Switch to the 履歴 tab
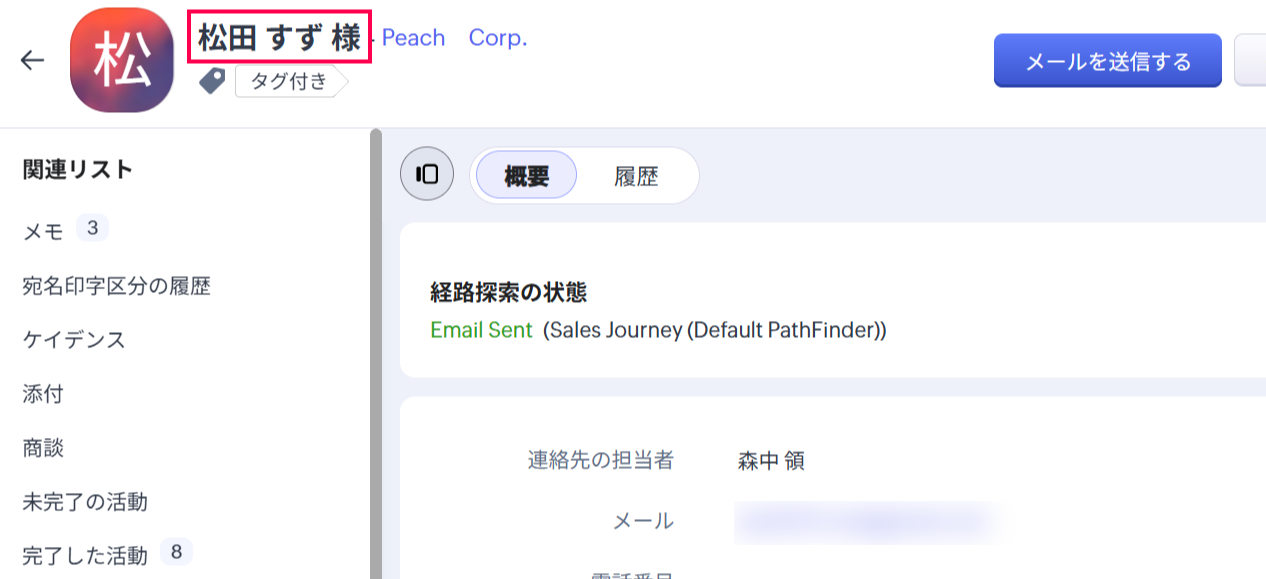Viewport: 1266px width, 579px height. point(636,176)
